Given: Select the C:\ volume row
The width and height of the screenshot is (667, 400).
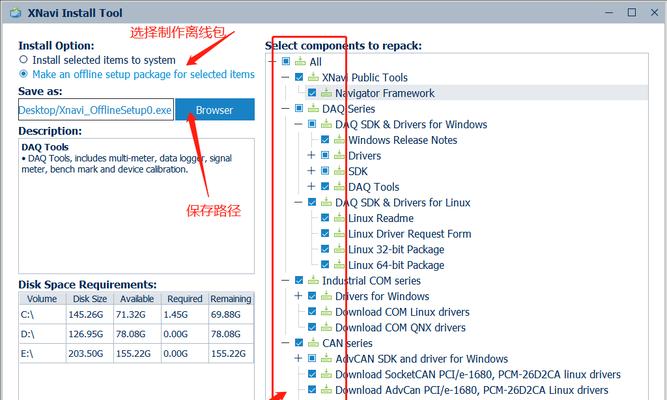Looking at the screenshot, I should click(136, 314).
